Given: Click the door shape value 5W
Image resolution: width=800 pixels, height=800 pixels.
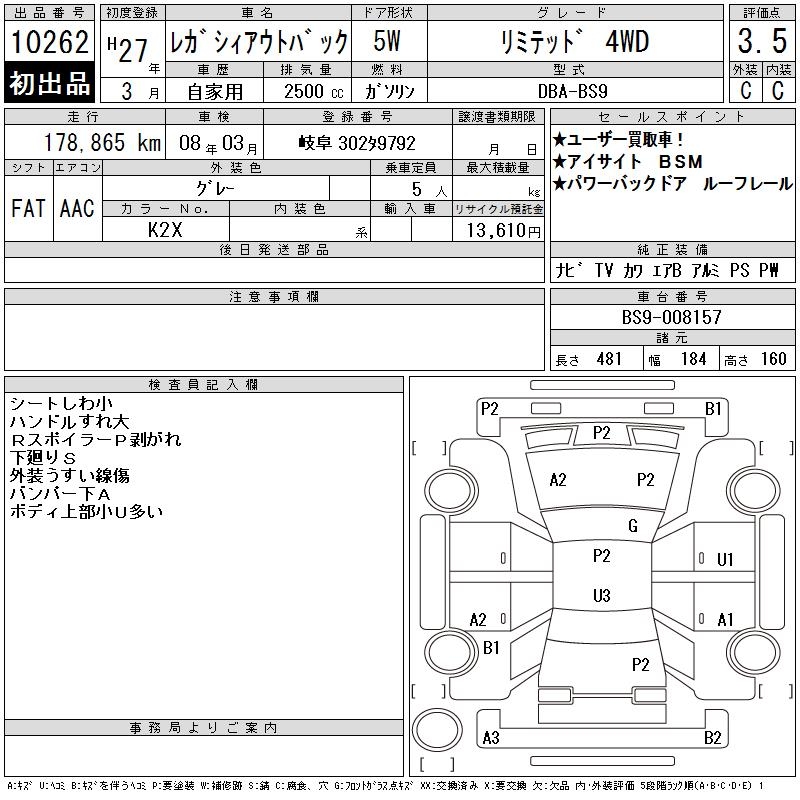Looking at the screenshot, I should [387, 41].
